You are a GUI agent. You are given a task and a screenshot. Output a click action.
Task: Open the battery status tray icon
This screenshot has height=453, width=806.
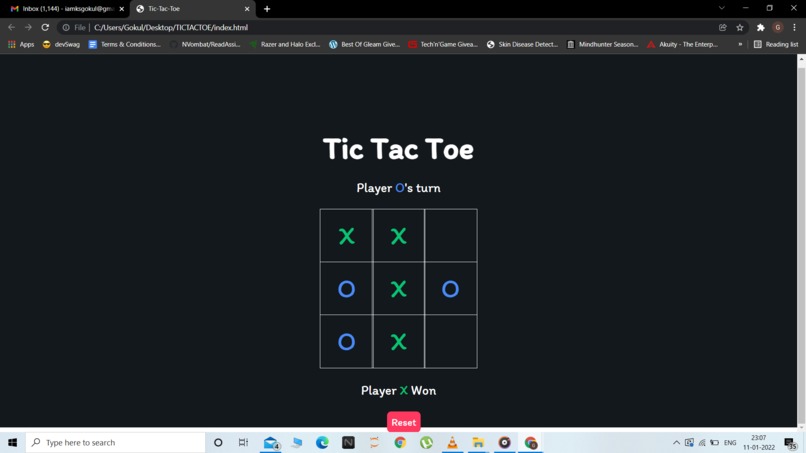tap(715, 442)
